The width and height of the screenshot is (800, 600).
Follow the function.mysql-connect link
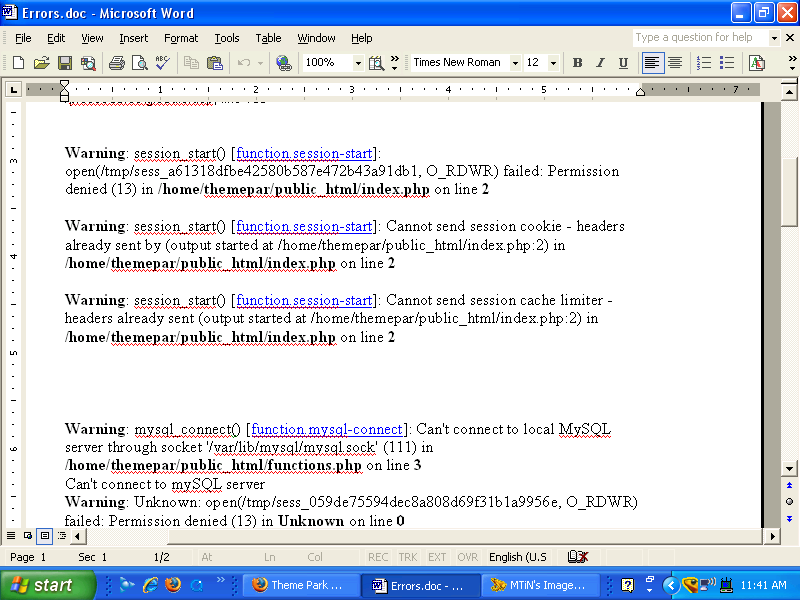327,430
